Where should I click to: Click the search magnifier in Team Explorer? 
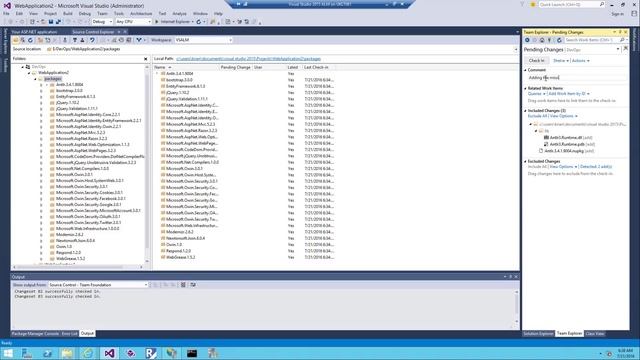pos(622,40)
